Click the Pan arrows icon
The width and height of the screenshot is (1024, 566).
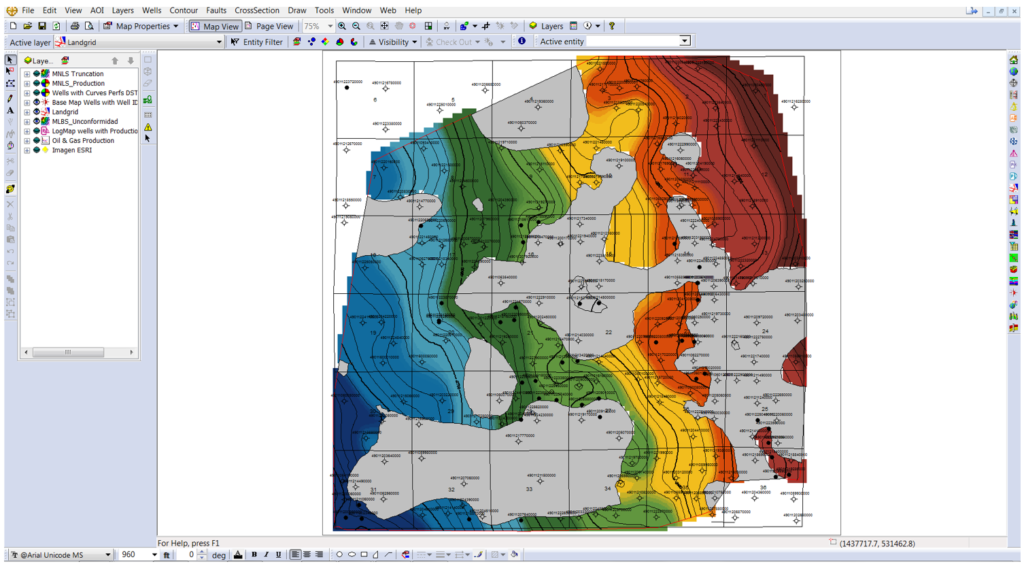point(385,26)
